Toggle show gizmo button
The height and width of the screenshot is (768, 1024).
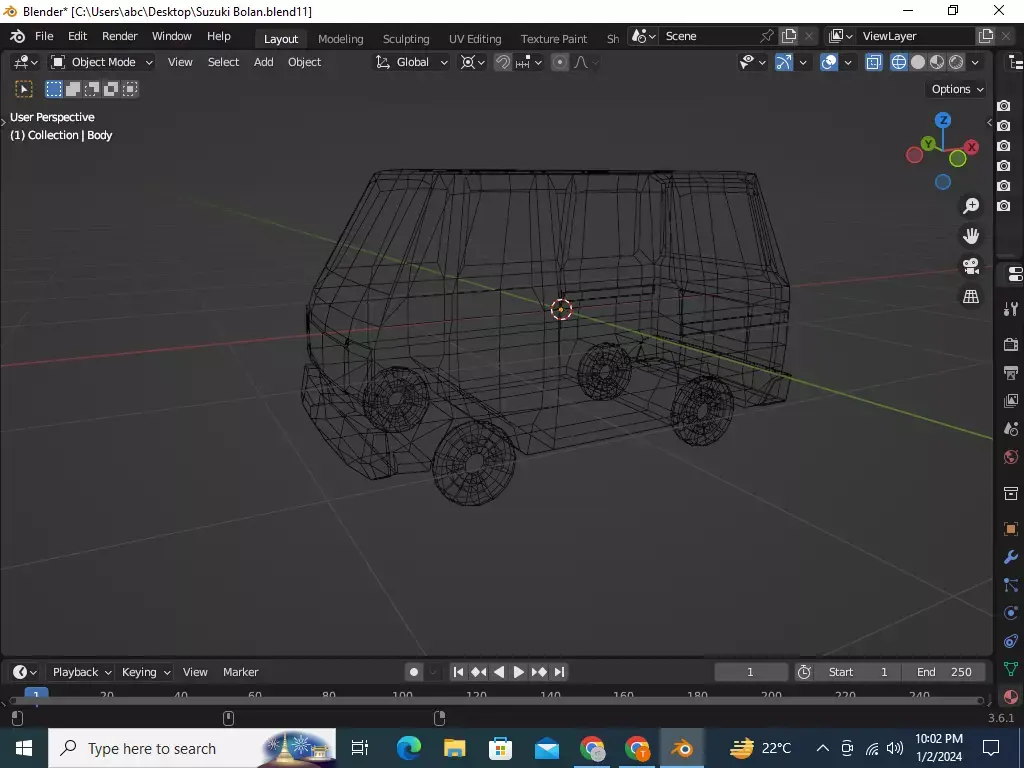pos(783,62)
